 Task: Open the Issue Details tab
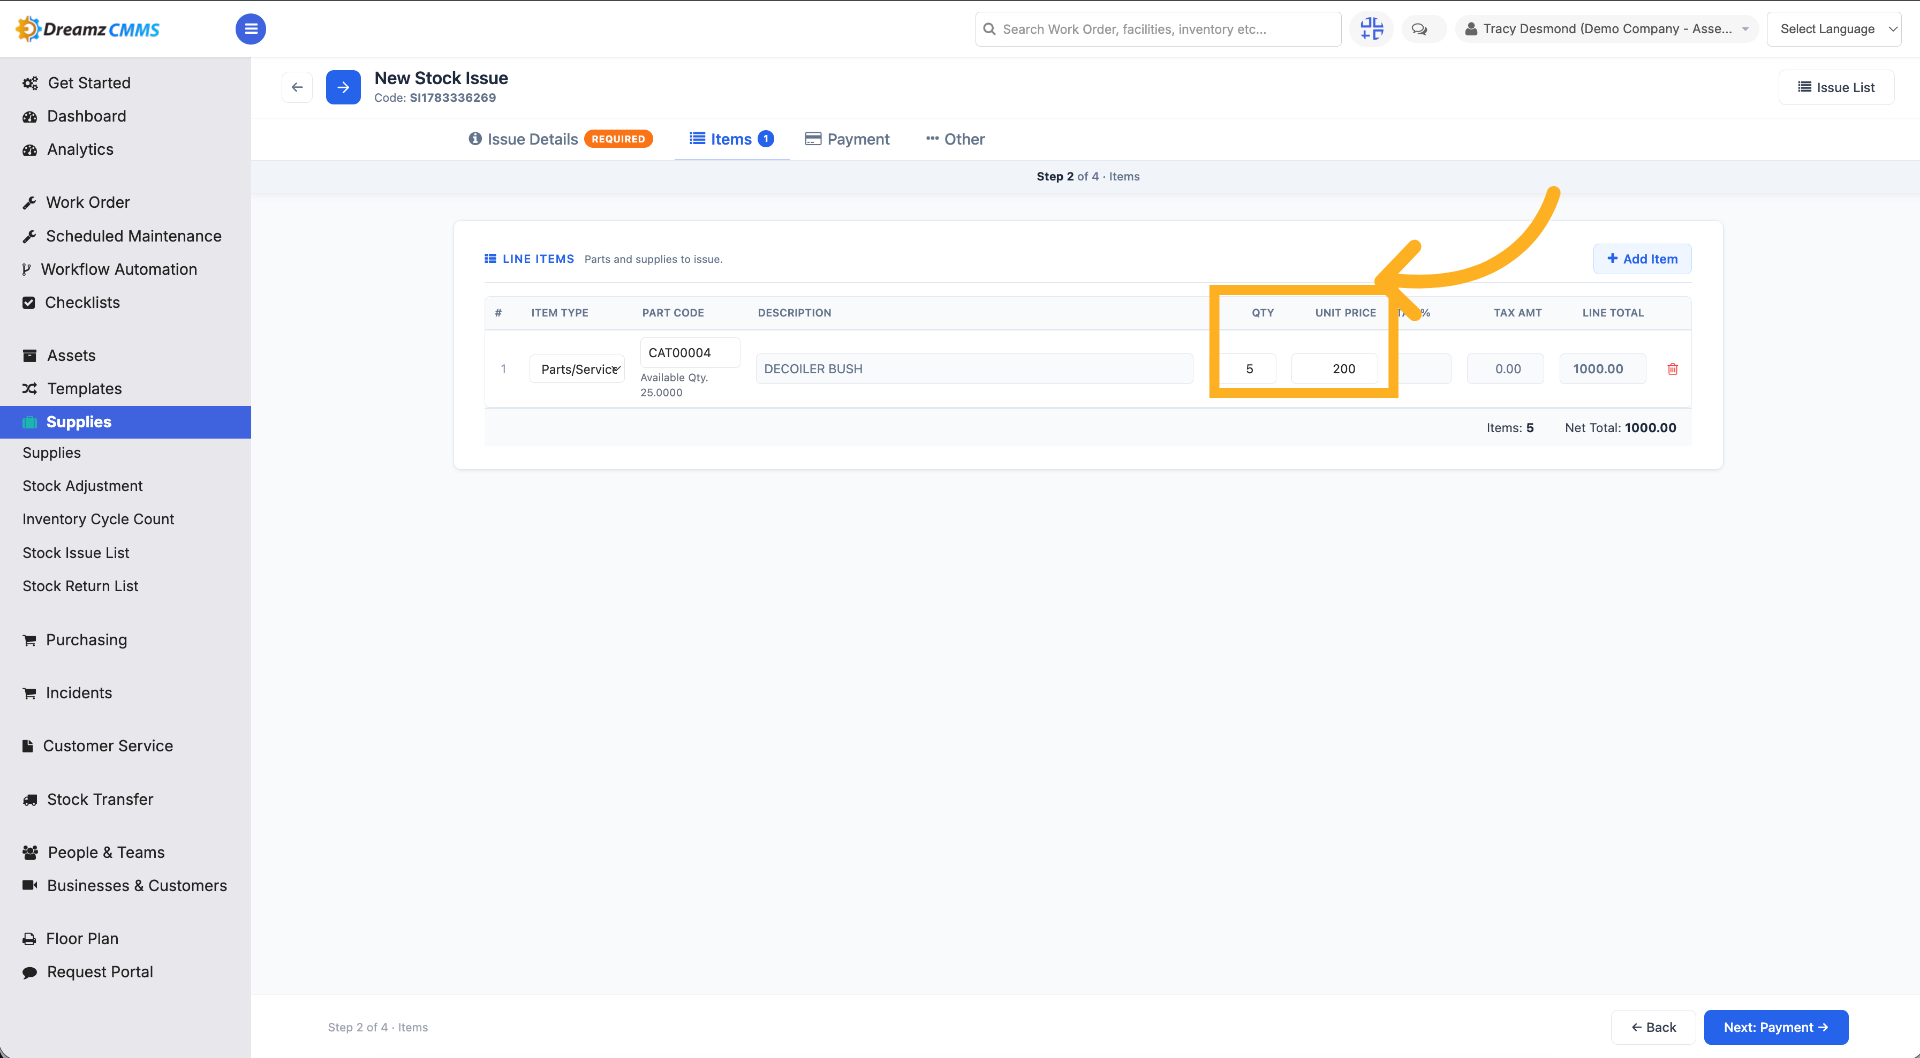(560, 139)
